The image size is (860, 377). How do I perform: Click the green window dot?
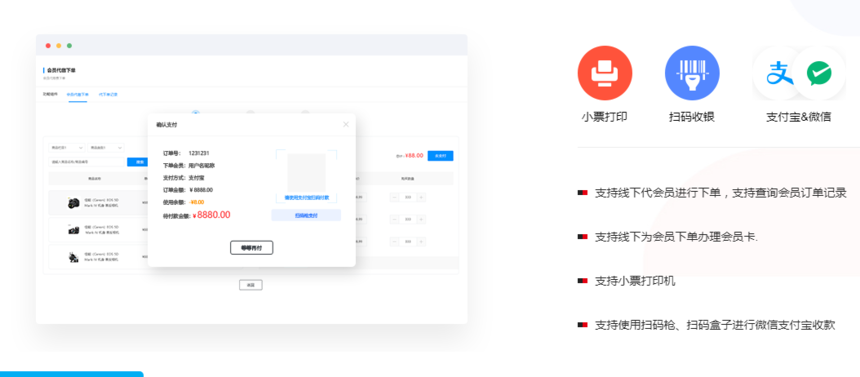coord(69,46)
